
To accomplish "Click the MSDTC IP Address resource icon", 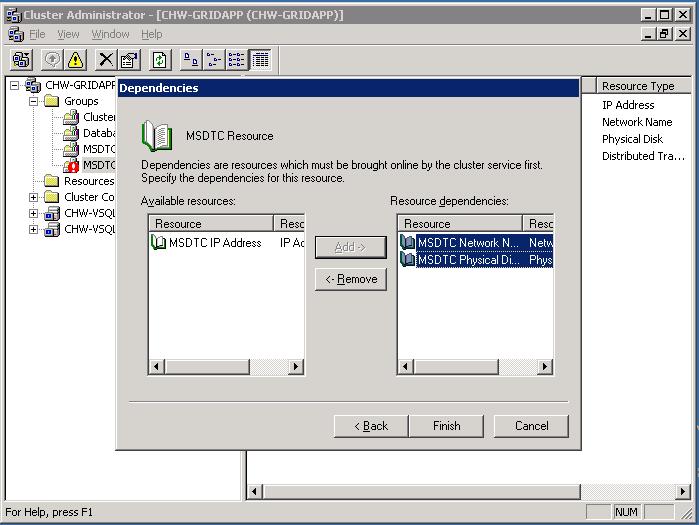I will [158, 242].
